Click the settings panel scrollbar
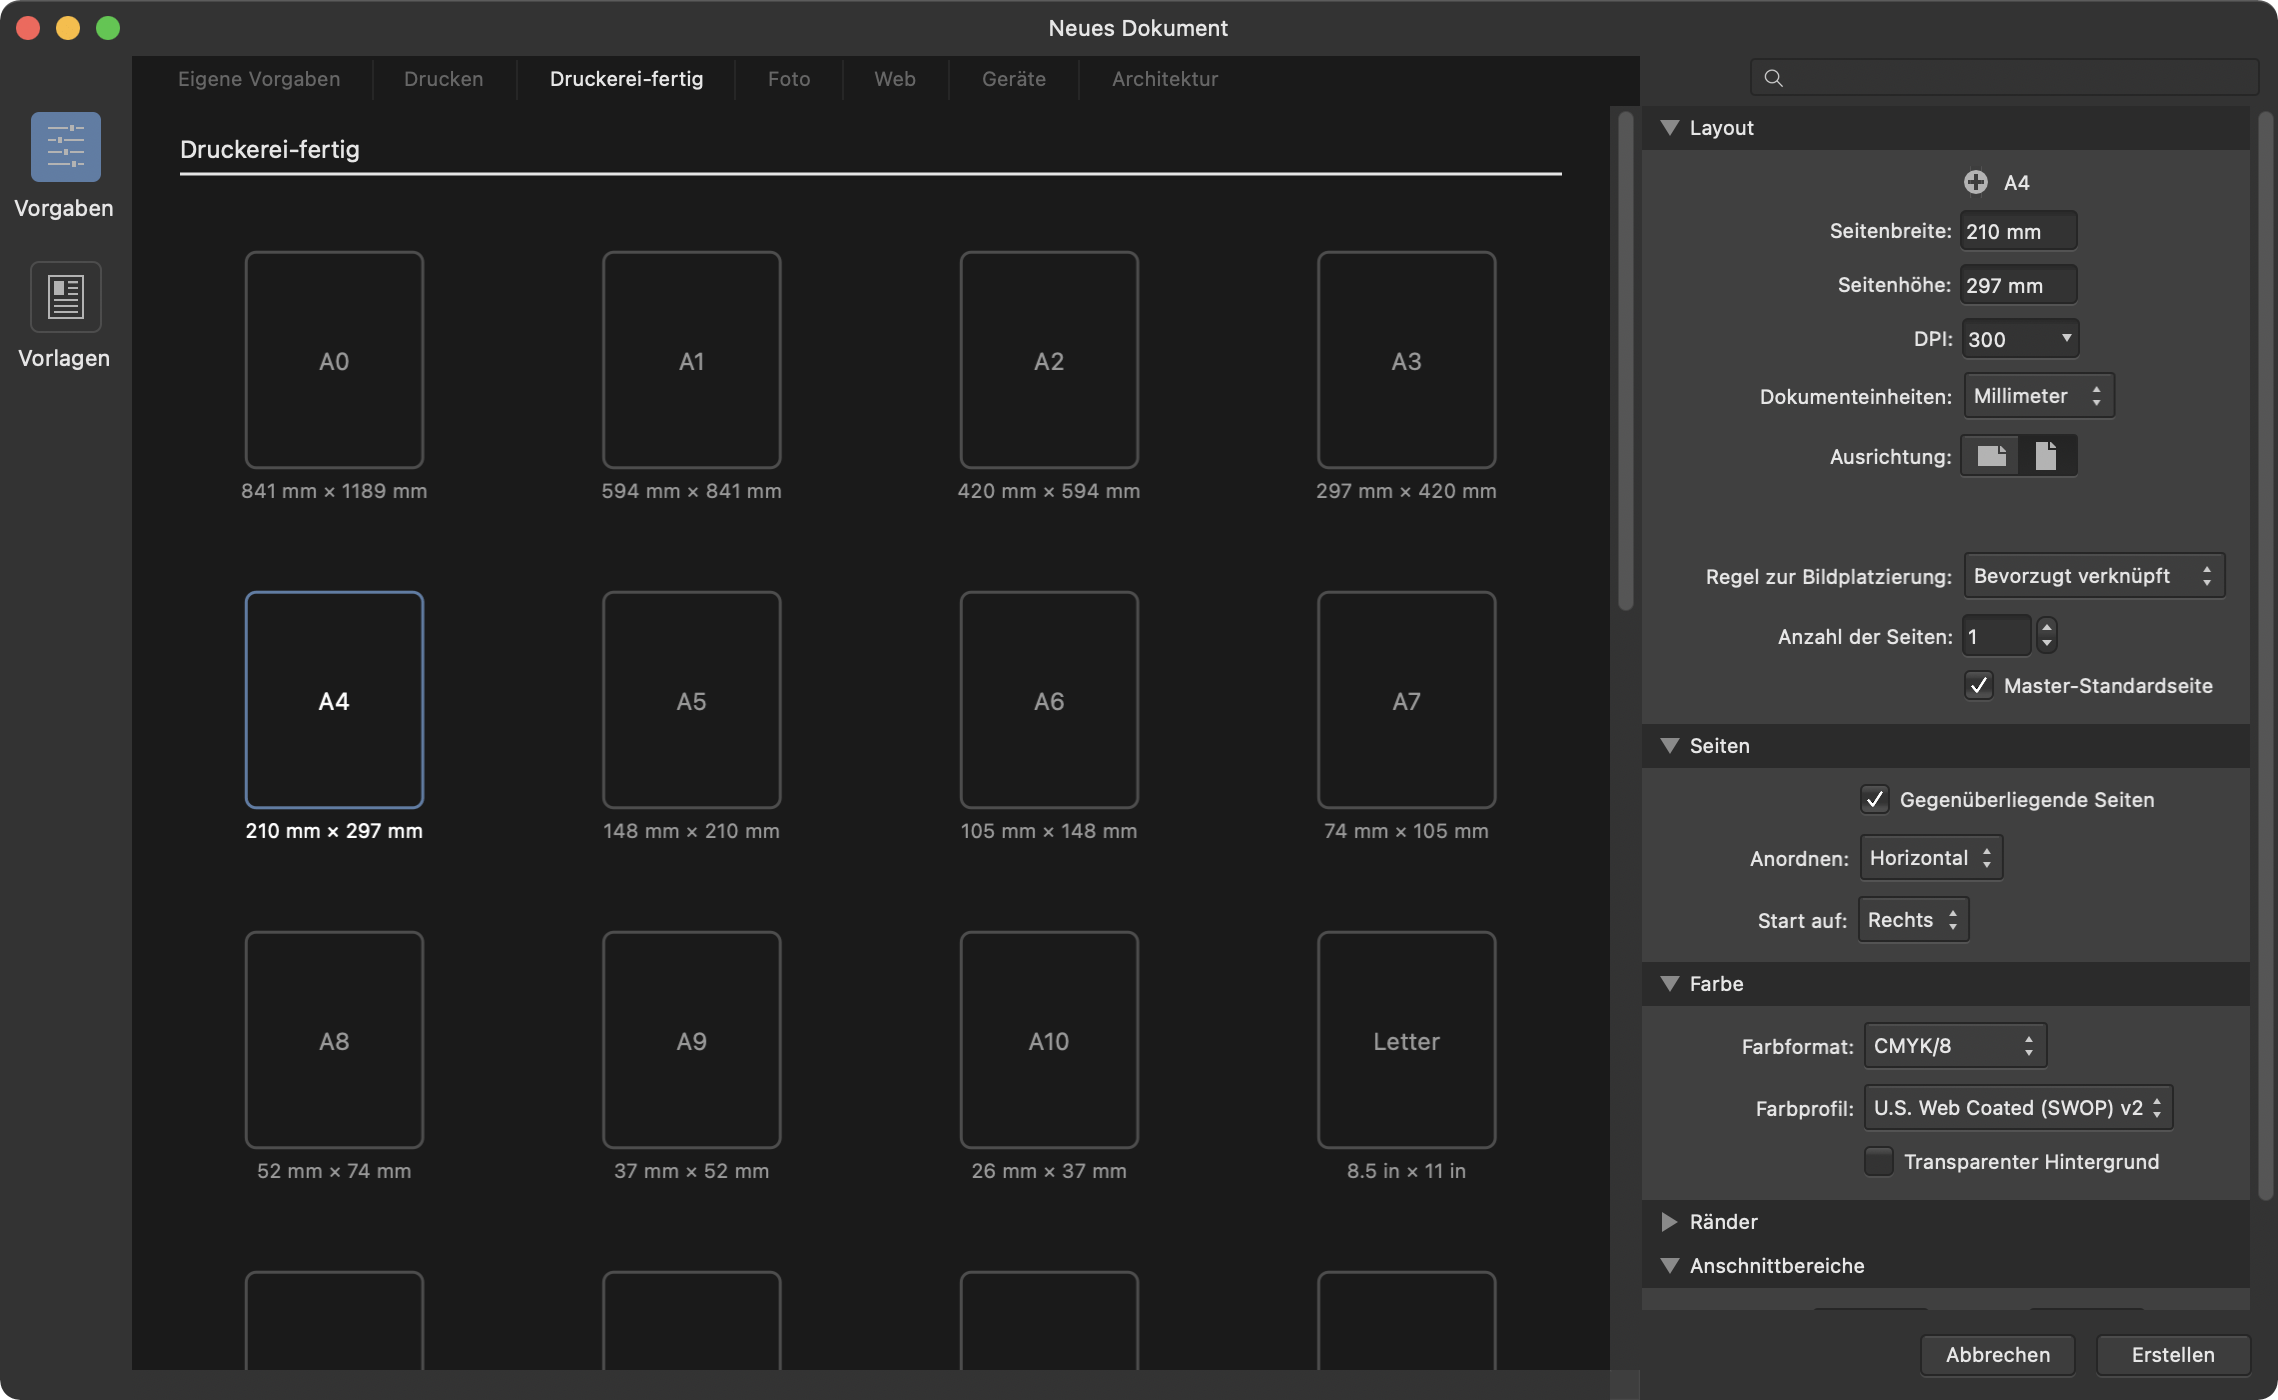The height and width of the screenshot is (1400, 2278). 2265,655
